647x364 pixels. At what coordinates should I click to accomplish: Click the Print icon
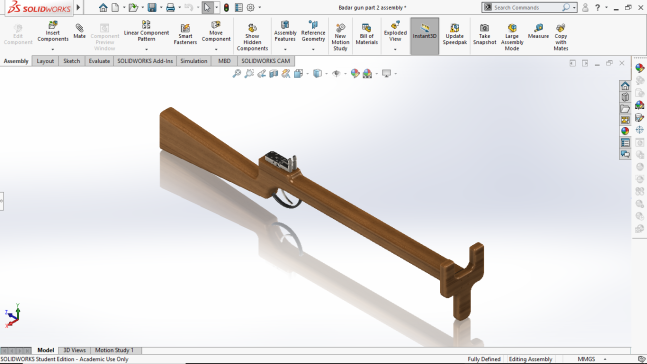[170, 7]
